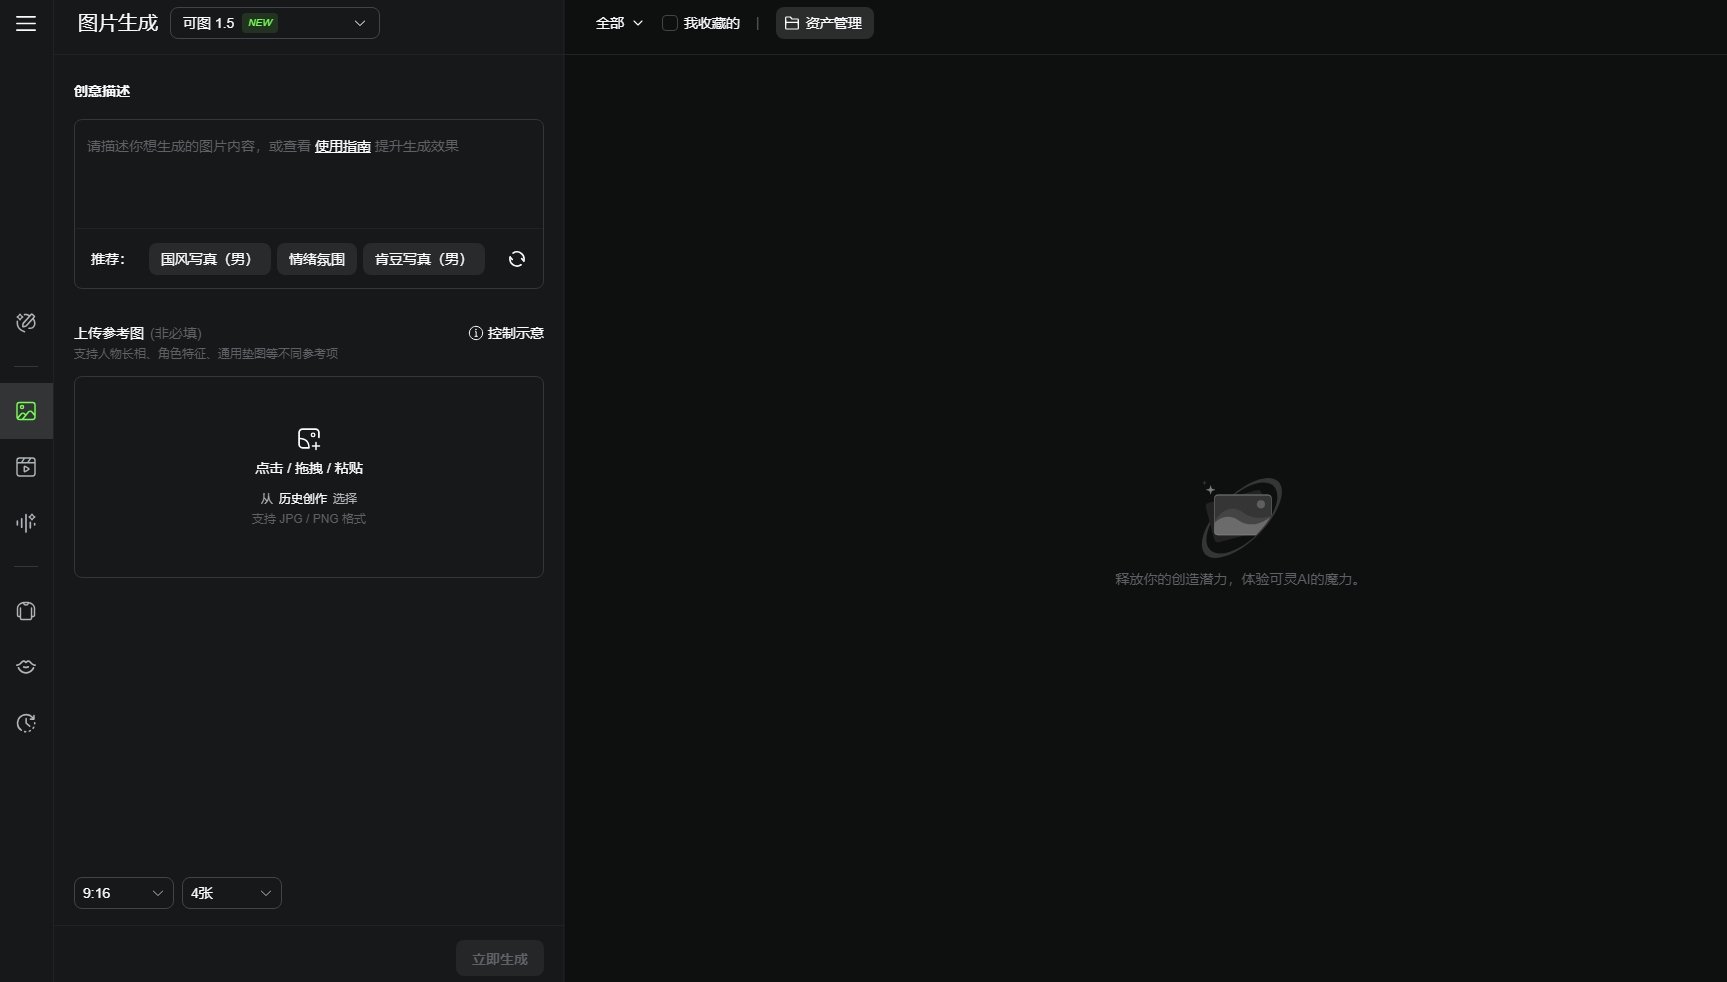Open the hamburger menu in top-left
Screen dimensions: 1727x982
click(x=26, y=23)
